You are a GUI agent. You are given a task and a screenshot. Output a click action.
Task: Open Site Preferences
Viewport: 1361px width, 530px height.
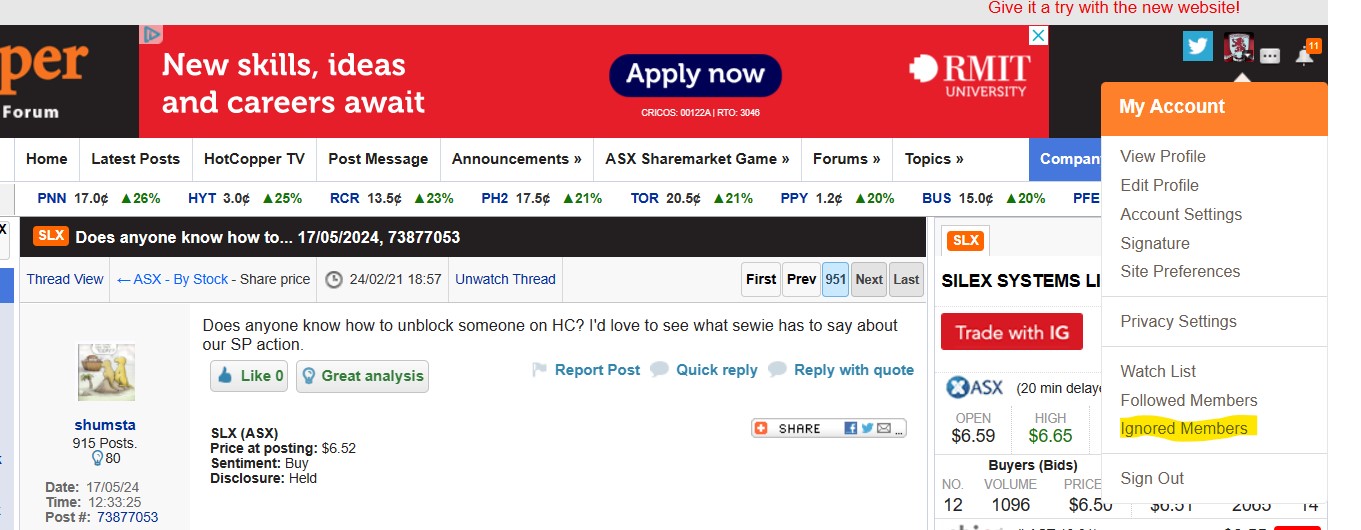(1180, 271)
